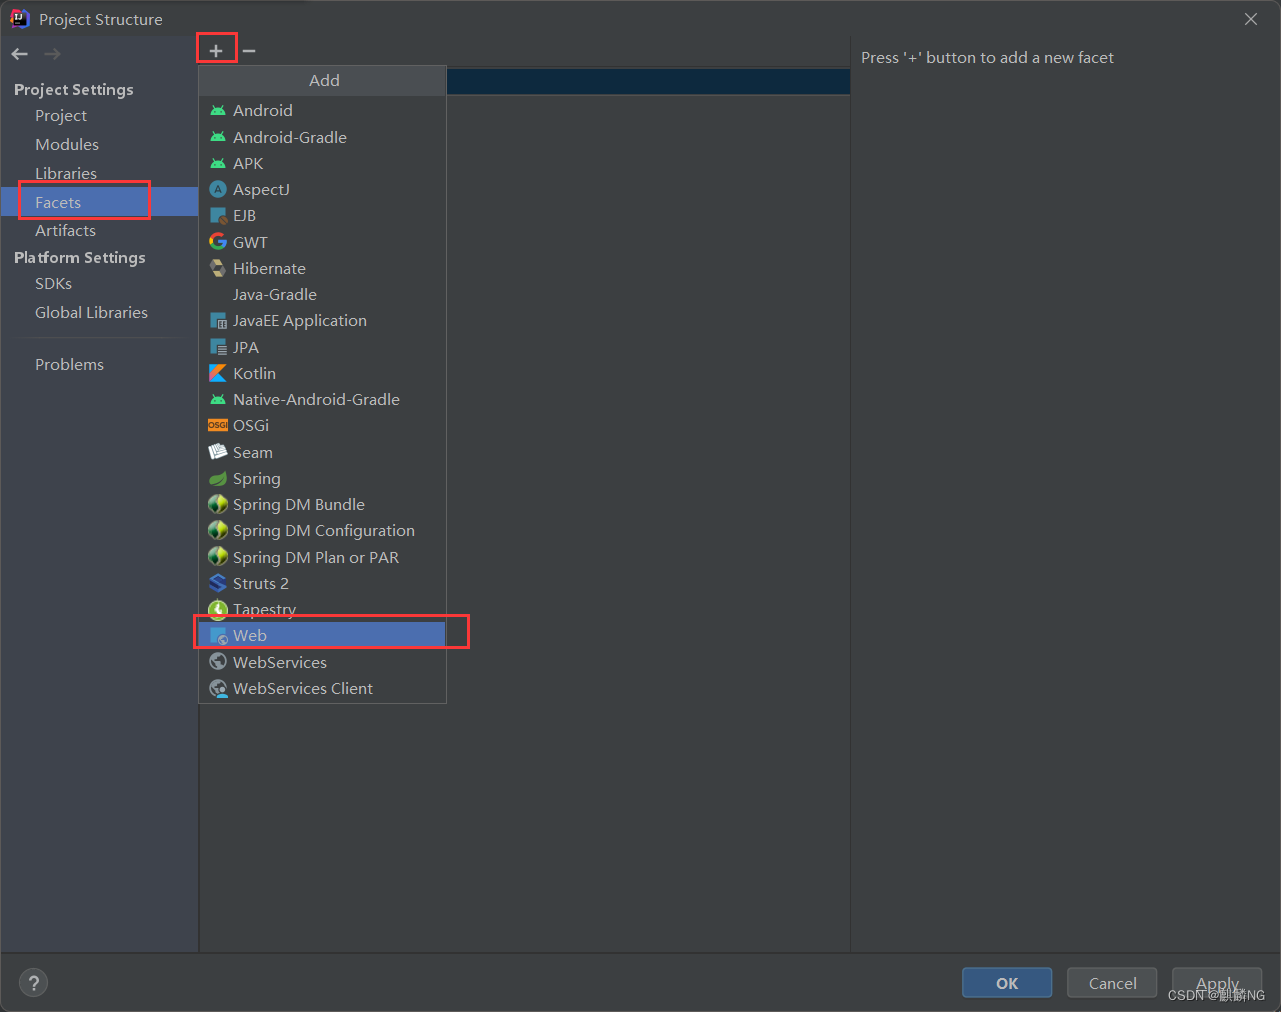Open the Libraries settings page
1281x1012 pixels.
tap(66, 173)
